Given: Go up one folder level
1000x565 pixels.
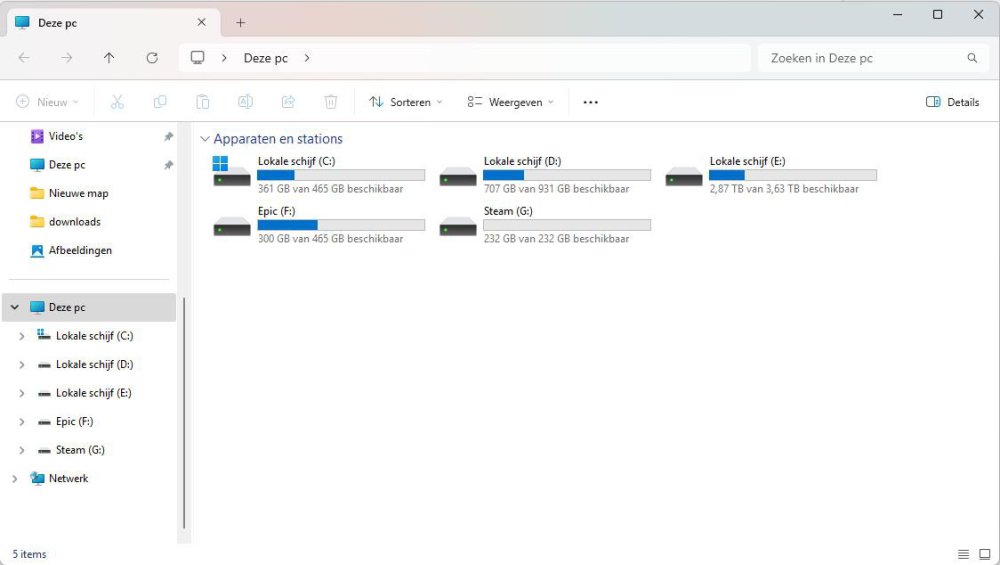Looking at the screenshot, I should [109, 58].
